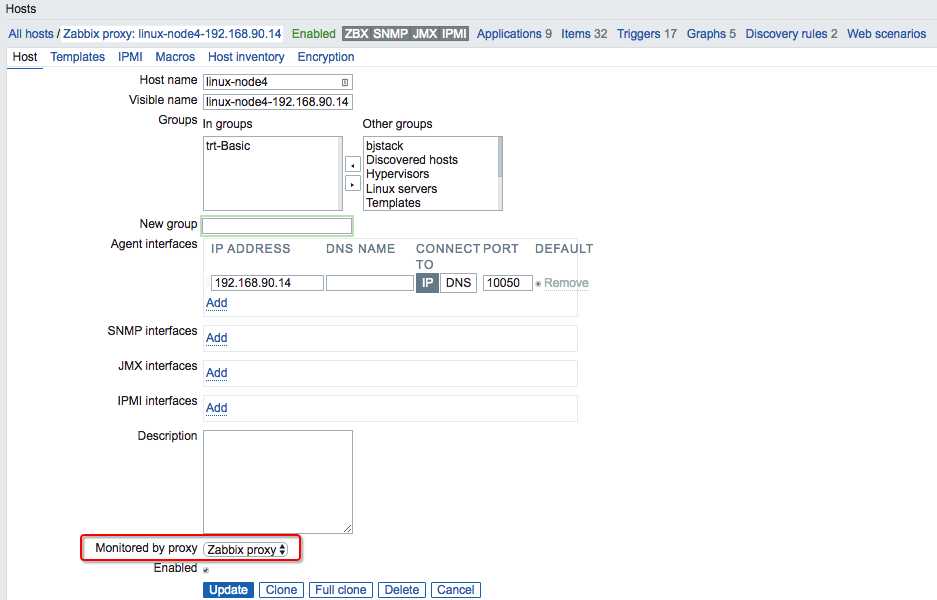The image size is (937, 600).
Task: Click the Cancel button
Action: coord(455,590)
